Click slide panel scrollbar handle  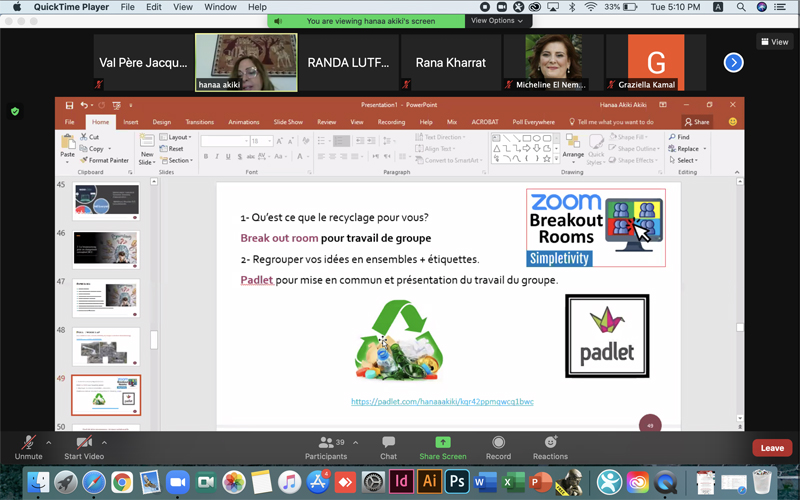click(154, 340)
